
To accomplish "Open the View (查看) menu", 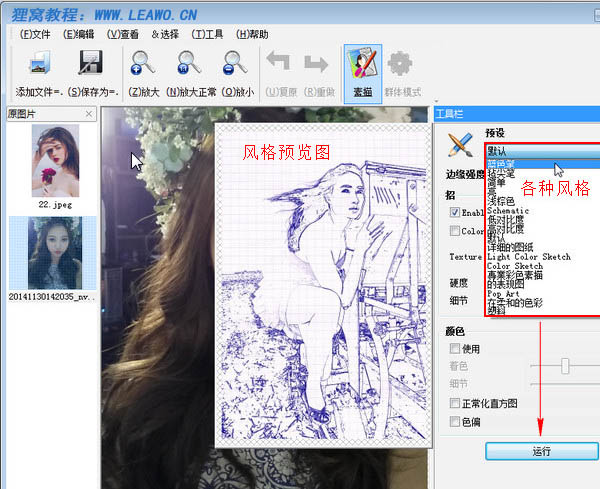I will tap(122, 34).
